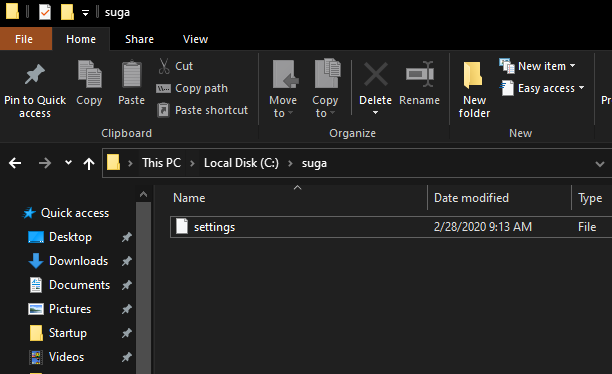Expand chevron after This PC breadcrumb
The image size is (612, 374).
point(192,163)
